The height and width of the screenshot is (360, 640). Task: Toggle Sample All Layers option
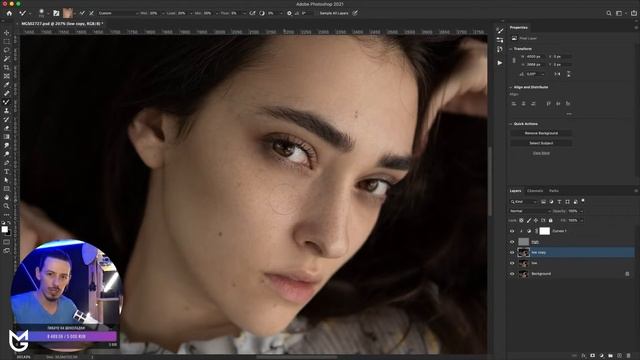point(333,13)
